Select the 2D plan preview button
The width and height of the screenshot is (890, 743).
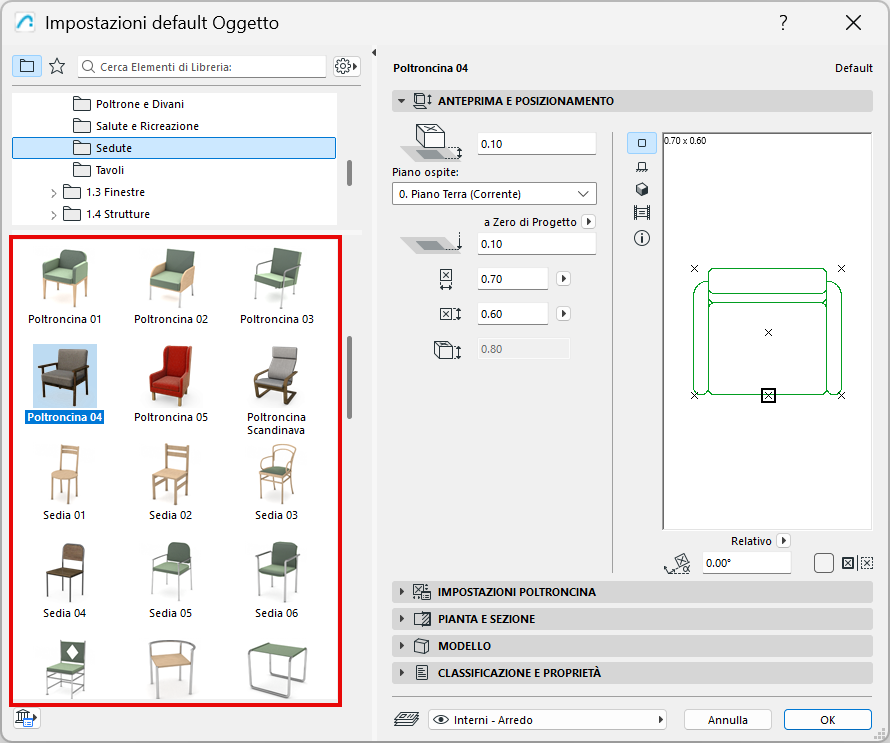coord(642,143)
